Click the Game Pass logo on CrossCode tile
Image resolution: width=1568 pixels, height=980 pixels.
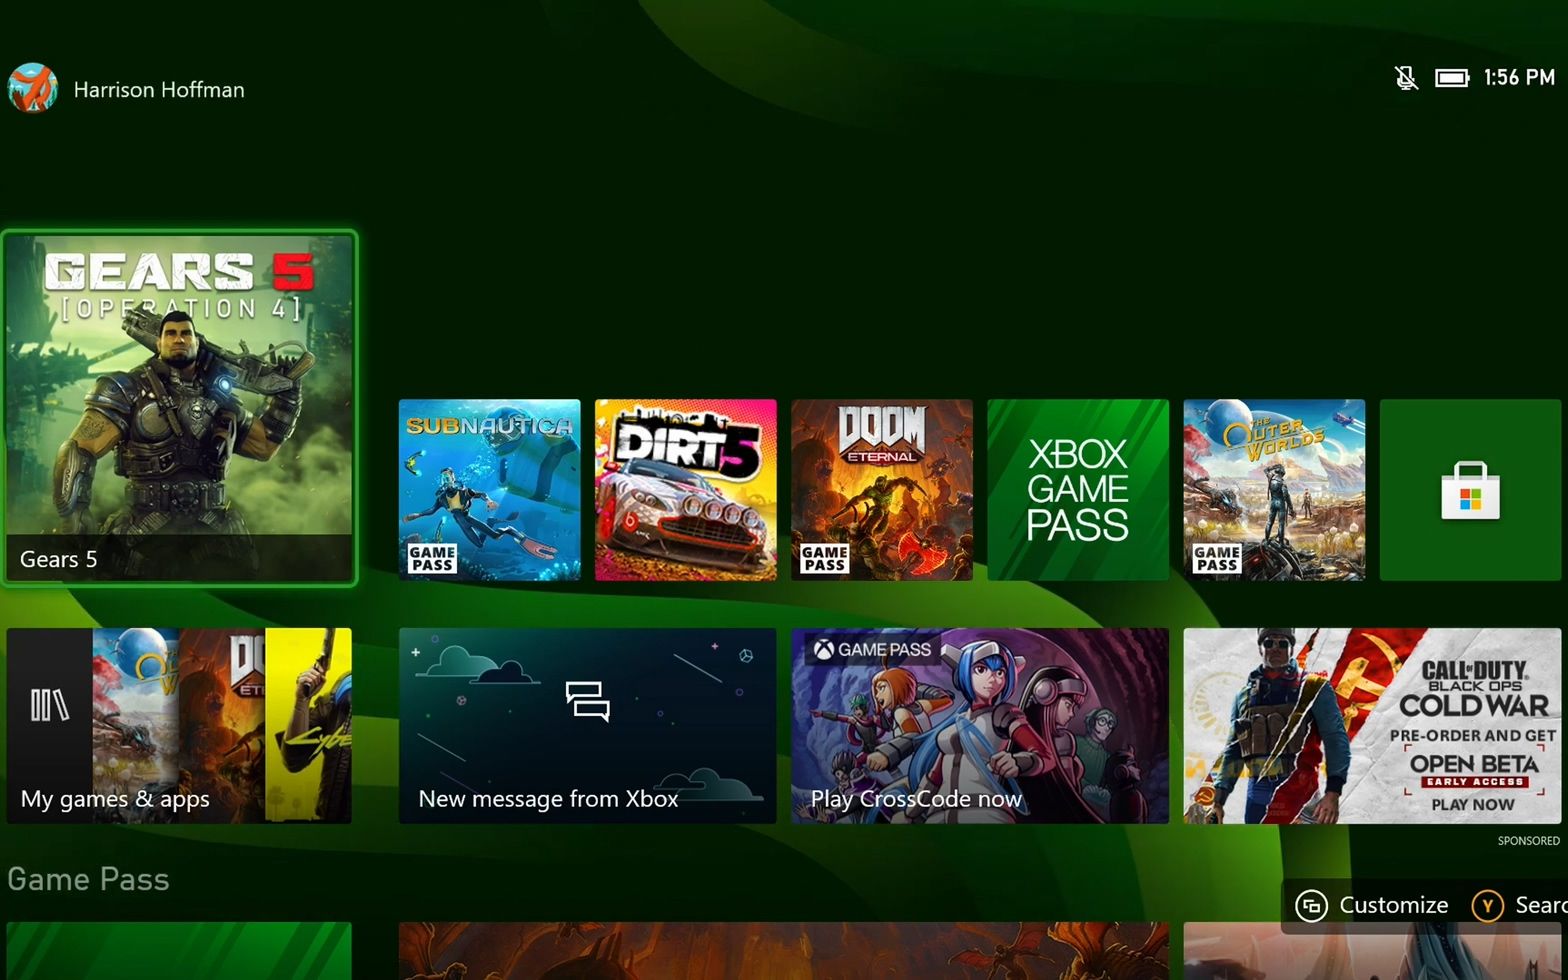pyautogui.click(x=872, y=650)
